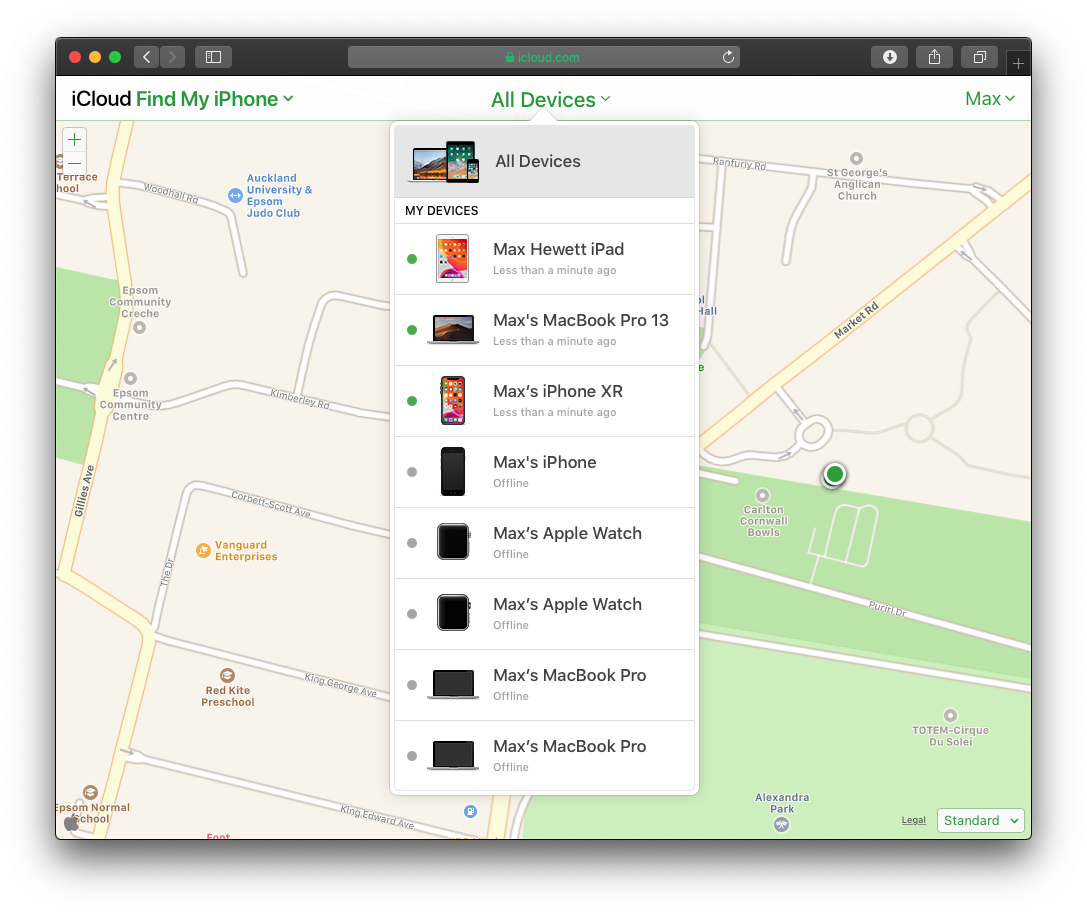
Task: Click the Red Kite Preschool marker
Action: 227,675
